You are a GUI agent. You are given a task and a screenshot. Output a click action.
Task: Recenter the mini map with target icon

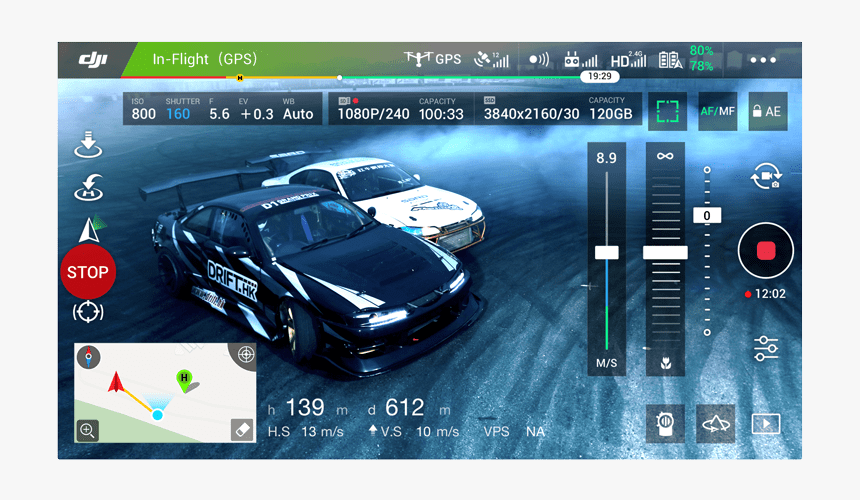click(246, 355)
